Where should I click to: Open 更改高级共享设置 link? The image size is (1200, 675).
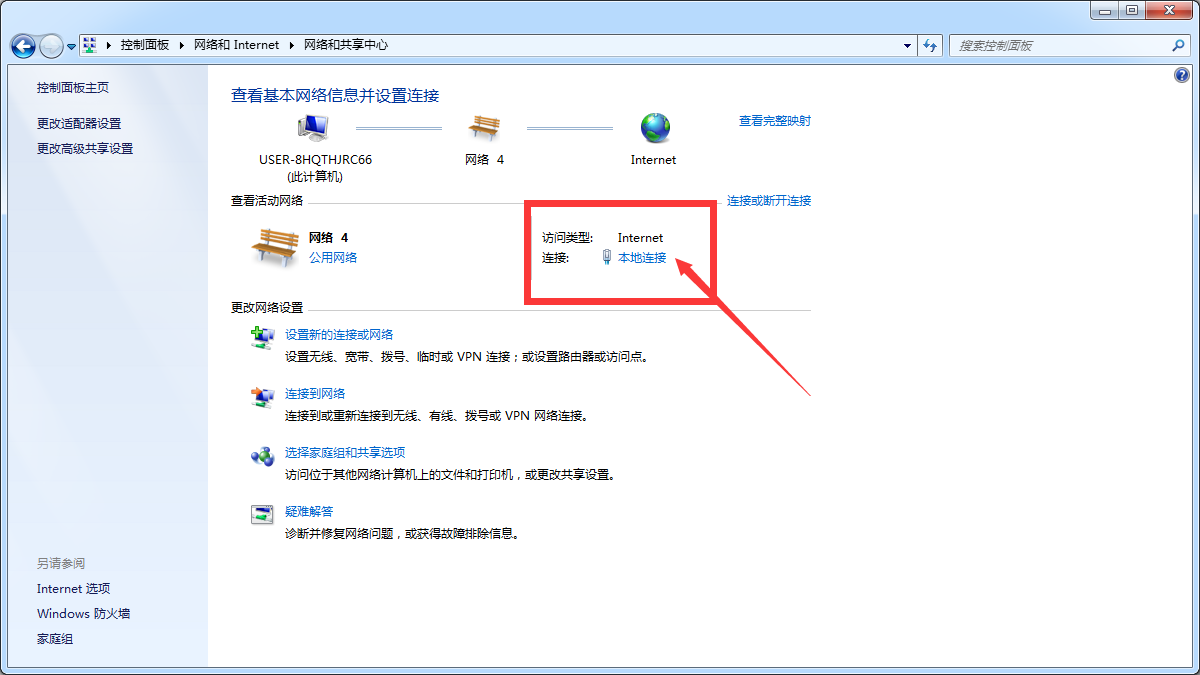(x=85, y=148)
